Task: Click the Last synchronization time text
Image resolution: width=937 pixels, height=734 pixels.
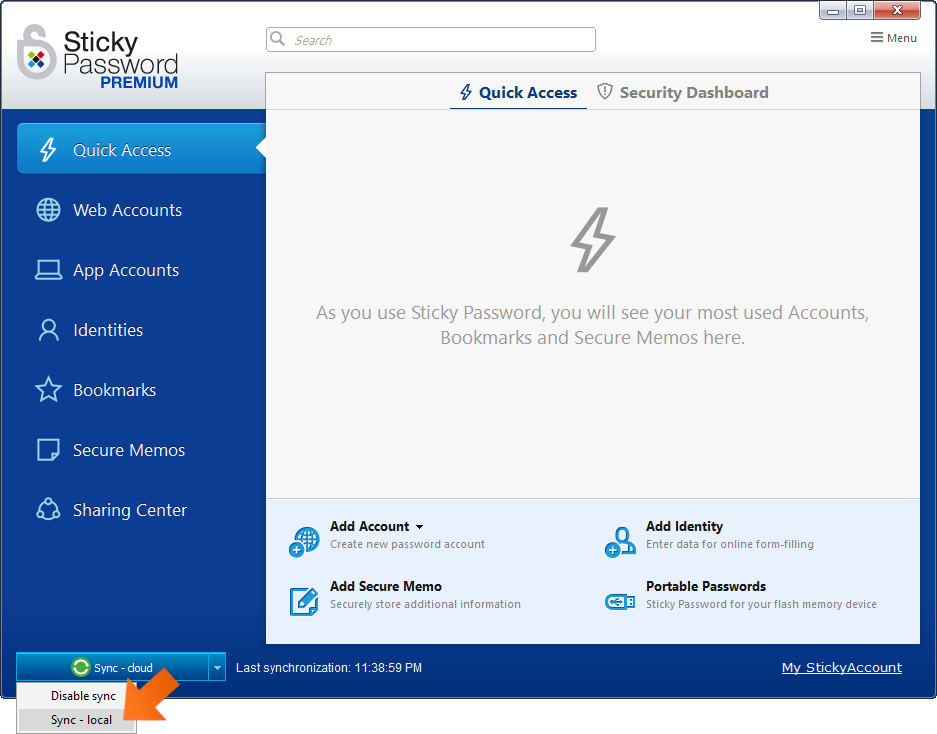Action: pos(329,668)
